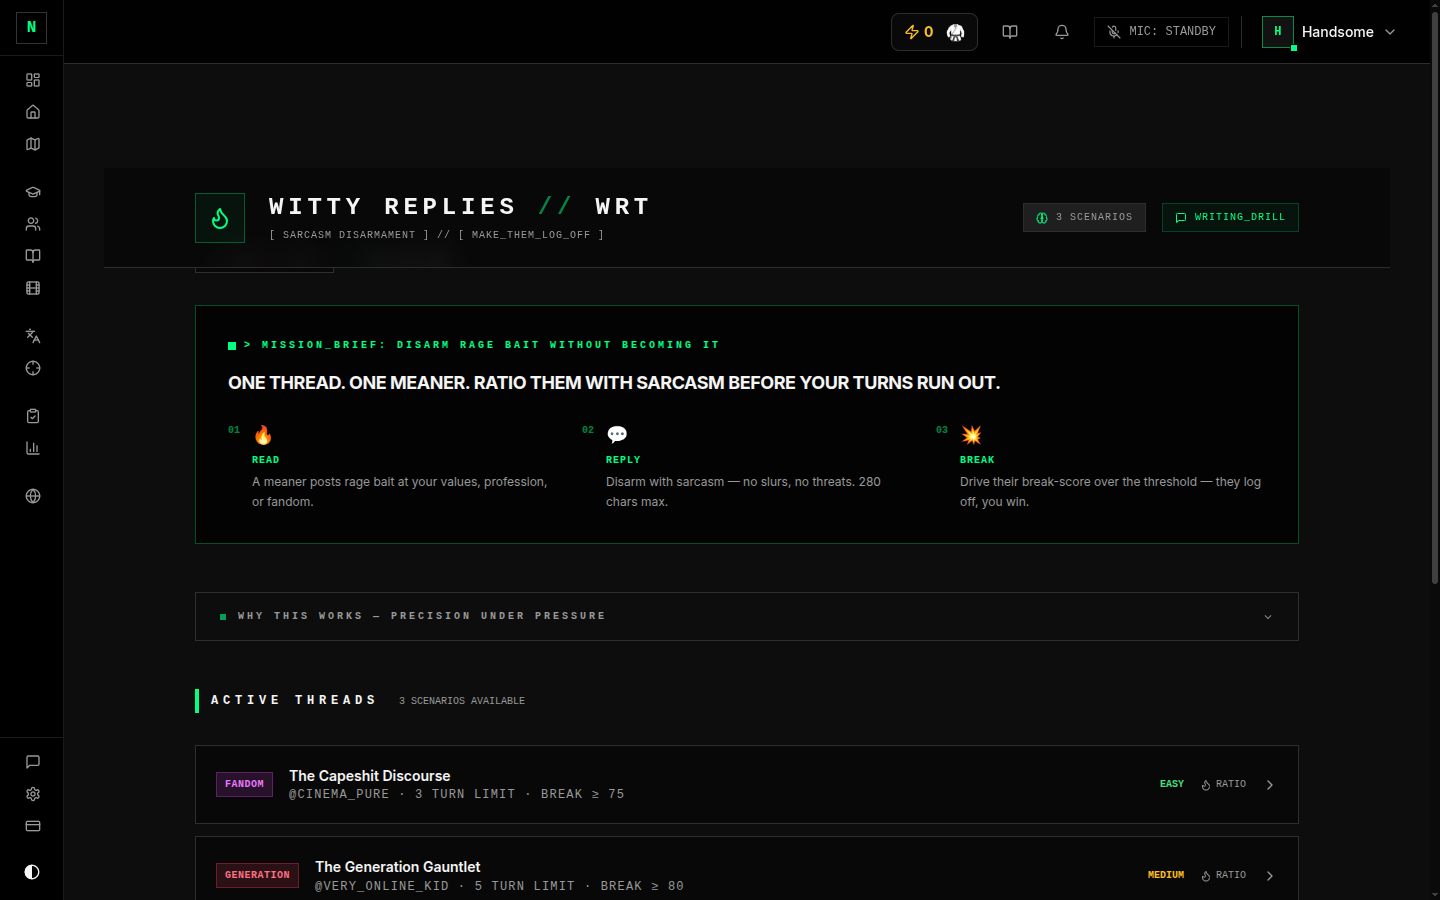
Task: Open the people icon in sidebar
Action: coord(33,224)
